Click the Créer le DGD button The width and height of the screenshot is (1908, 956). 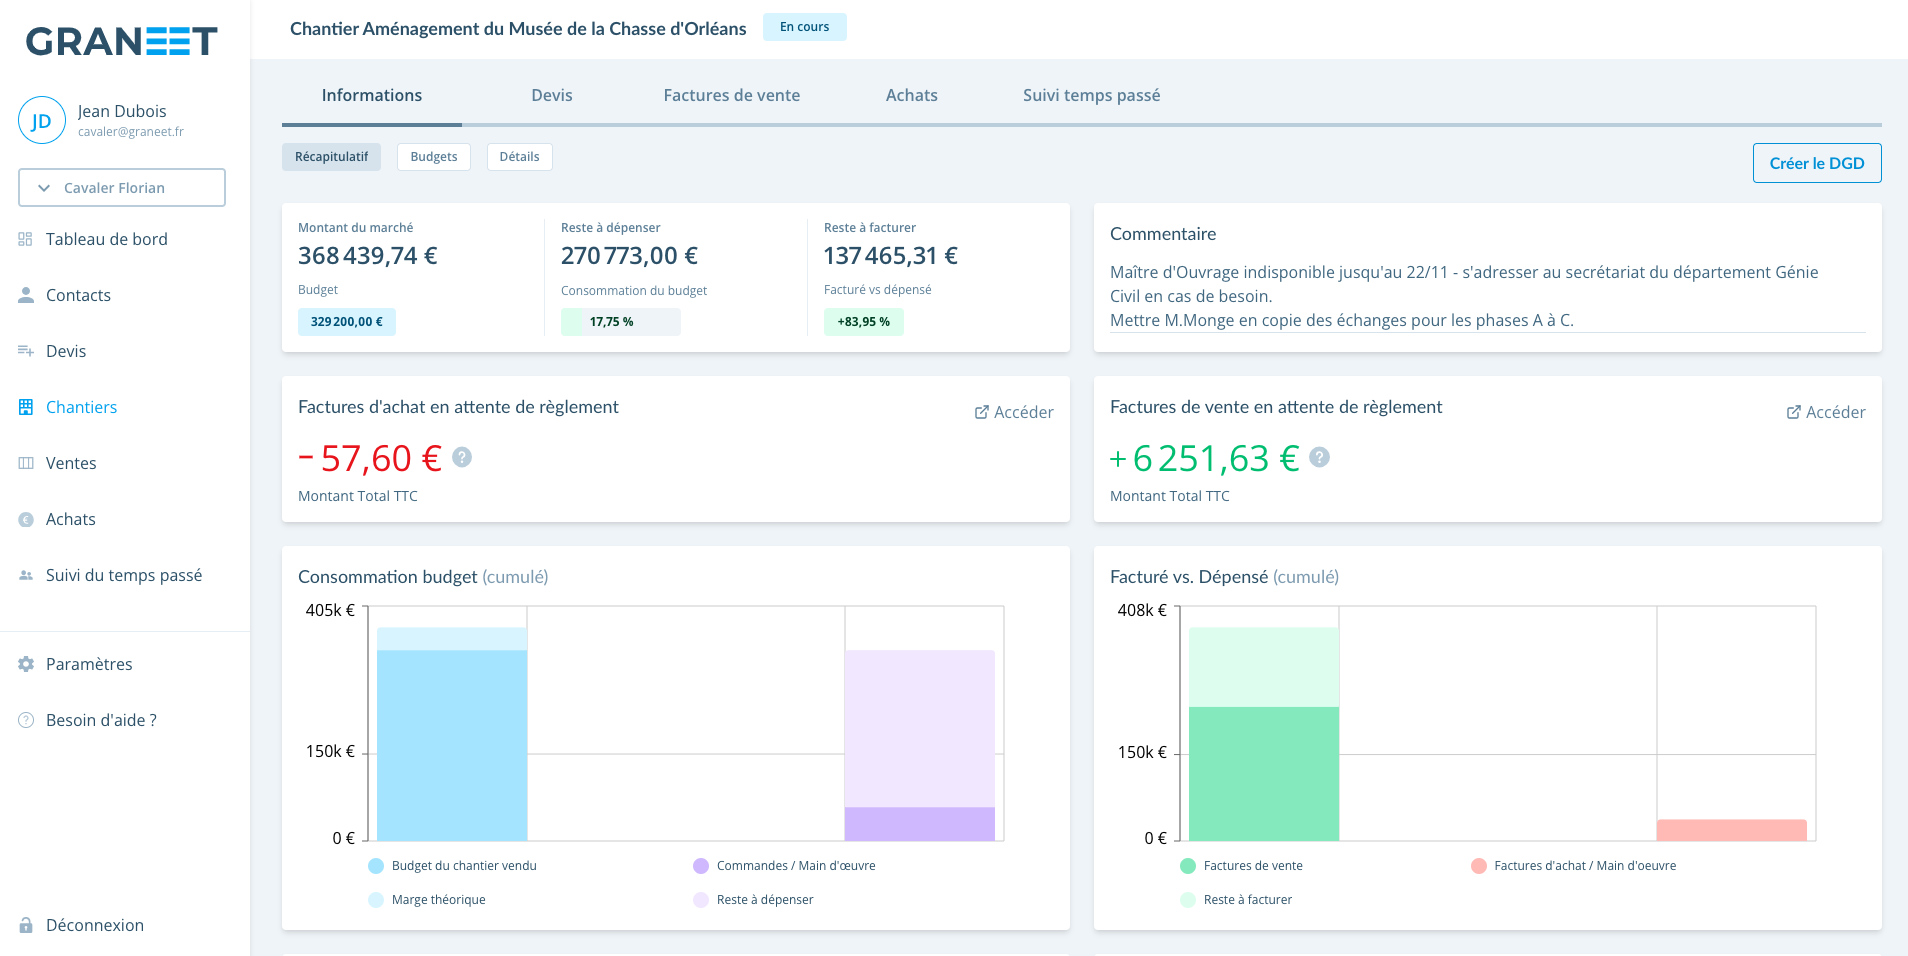(x=1817, y=163)
